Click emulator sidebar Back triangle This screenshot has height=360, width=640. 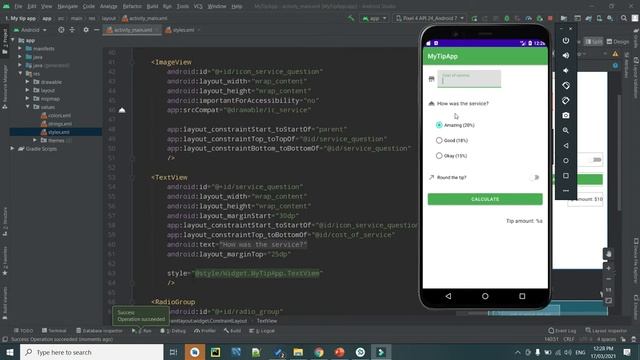point(566,146)
